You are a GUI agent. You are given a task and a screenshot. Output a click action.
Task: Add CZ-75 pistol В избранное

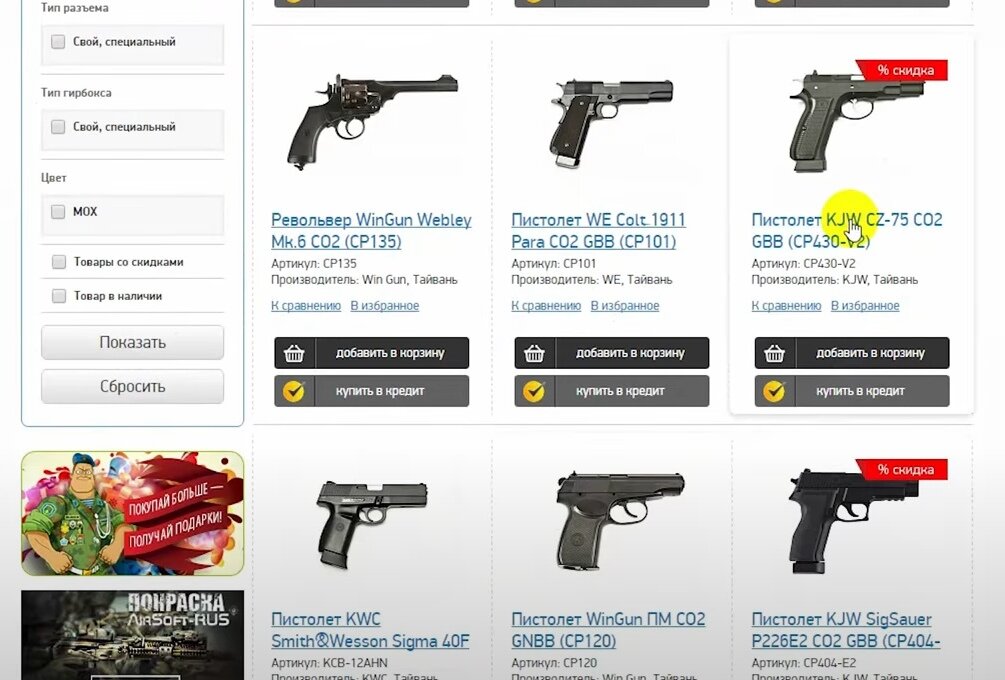point(865,306)
